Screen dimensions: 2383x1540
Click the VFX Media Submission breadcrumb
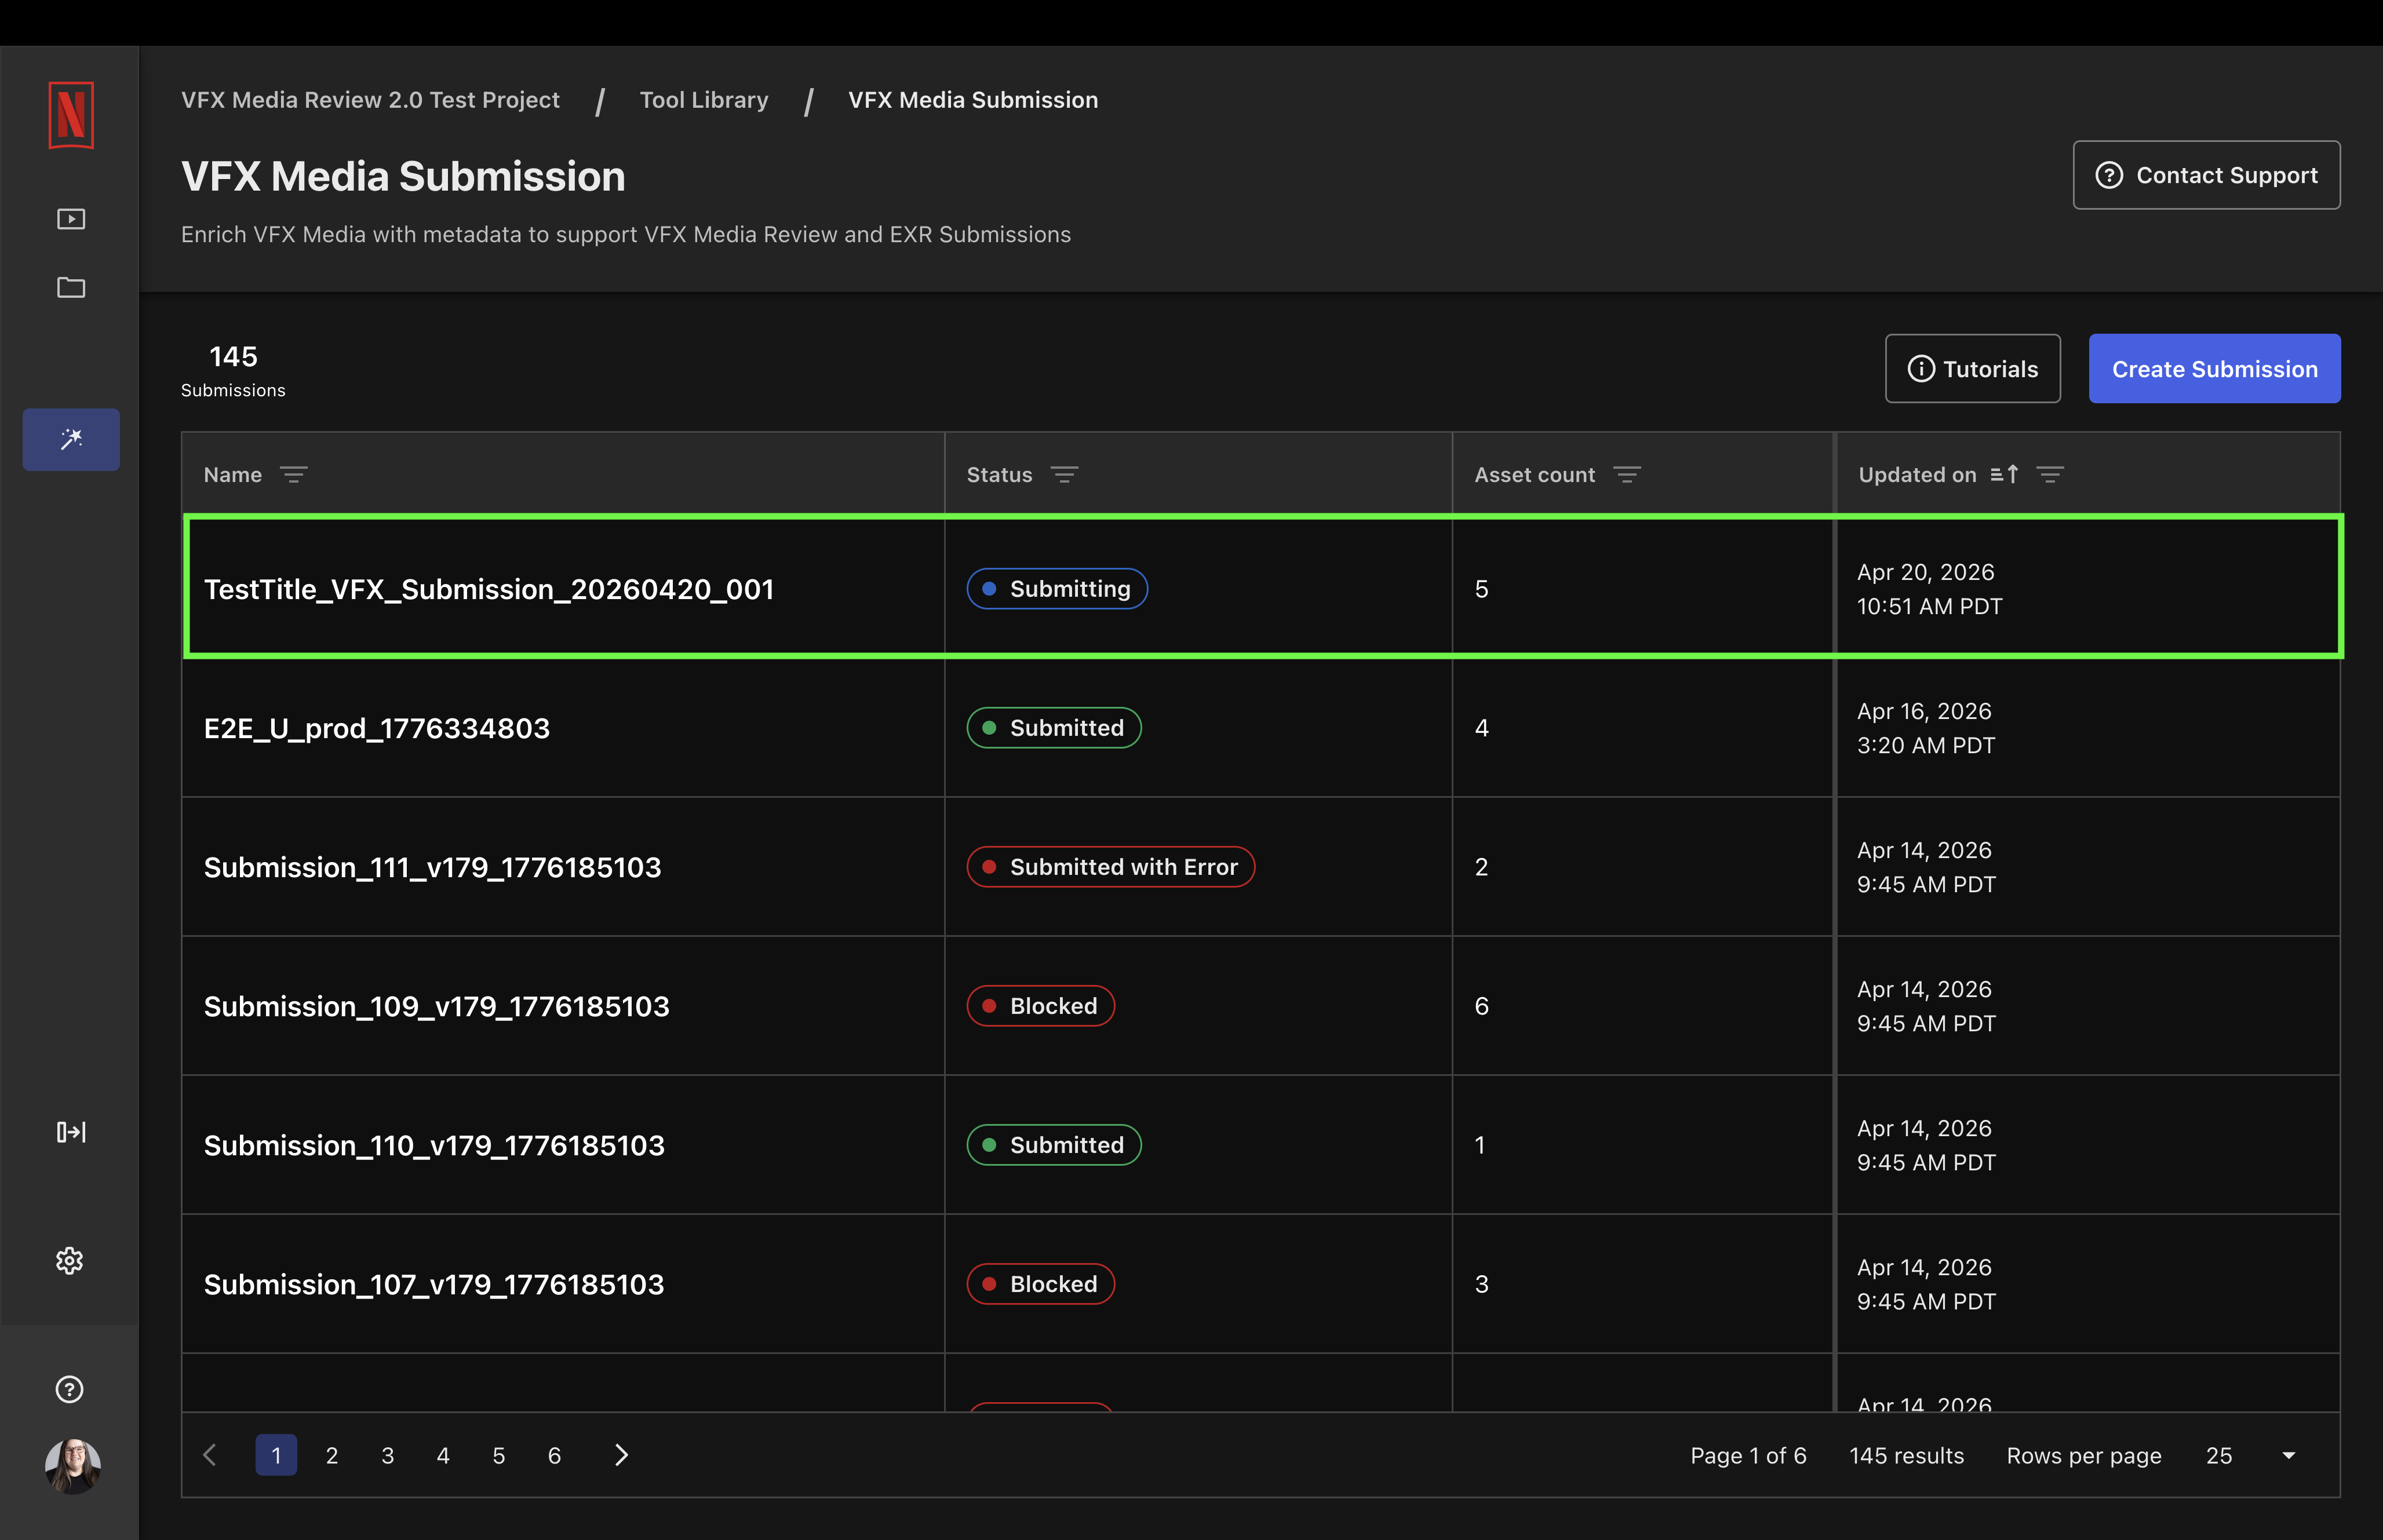[x=973, y=100]
